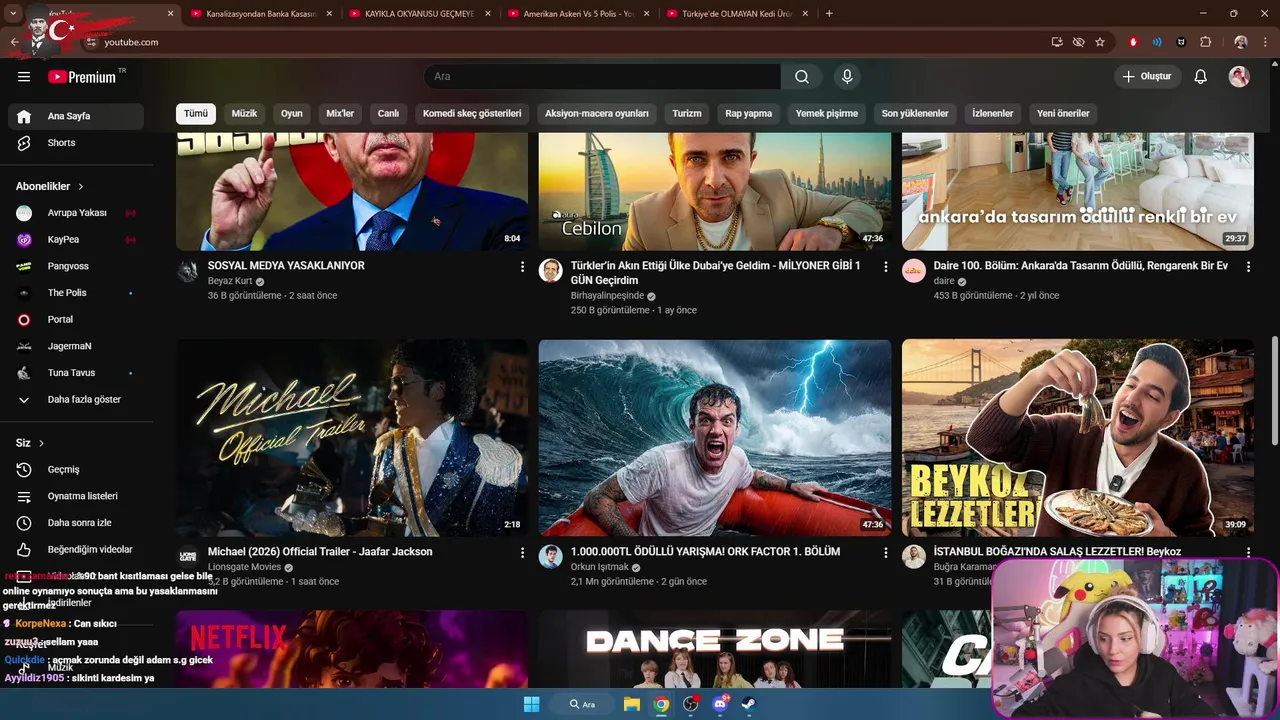The height and width of the screenshot is (720, 1280).
Task: Select the Oyun filter chip
Action: pos(292,113)
